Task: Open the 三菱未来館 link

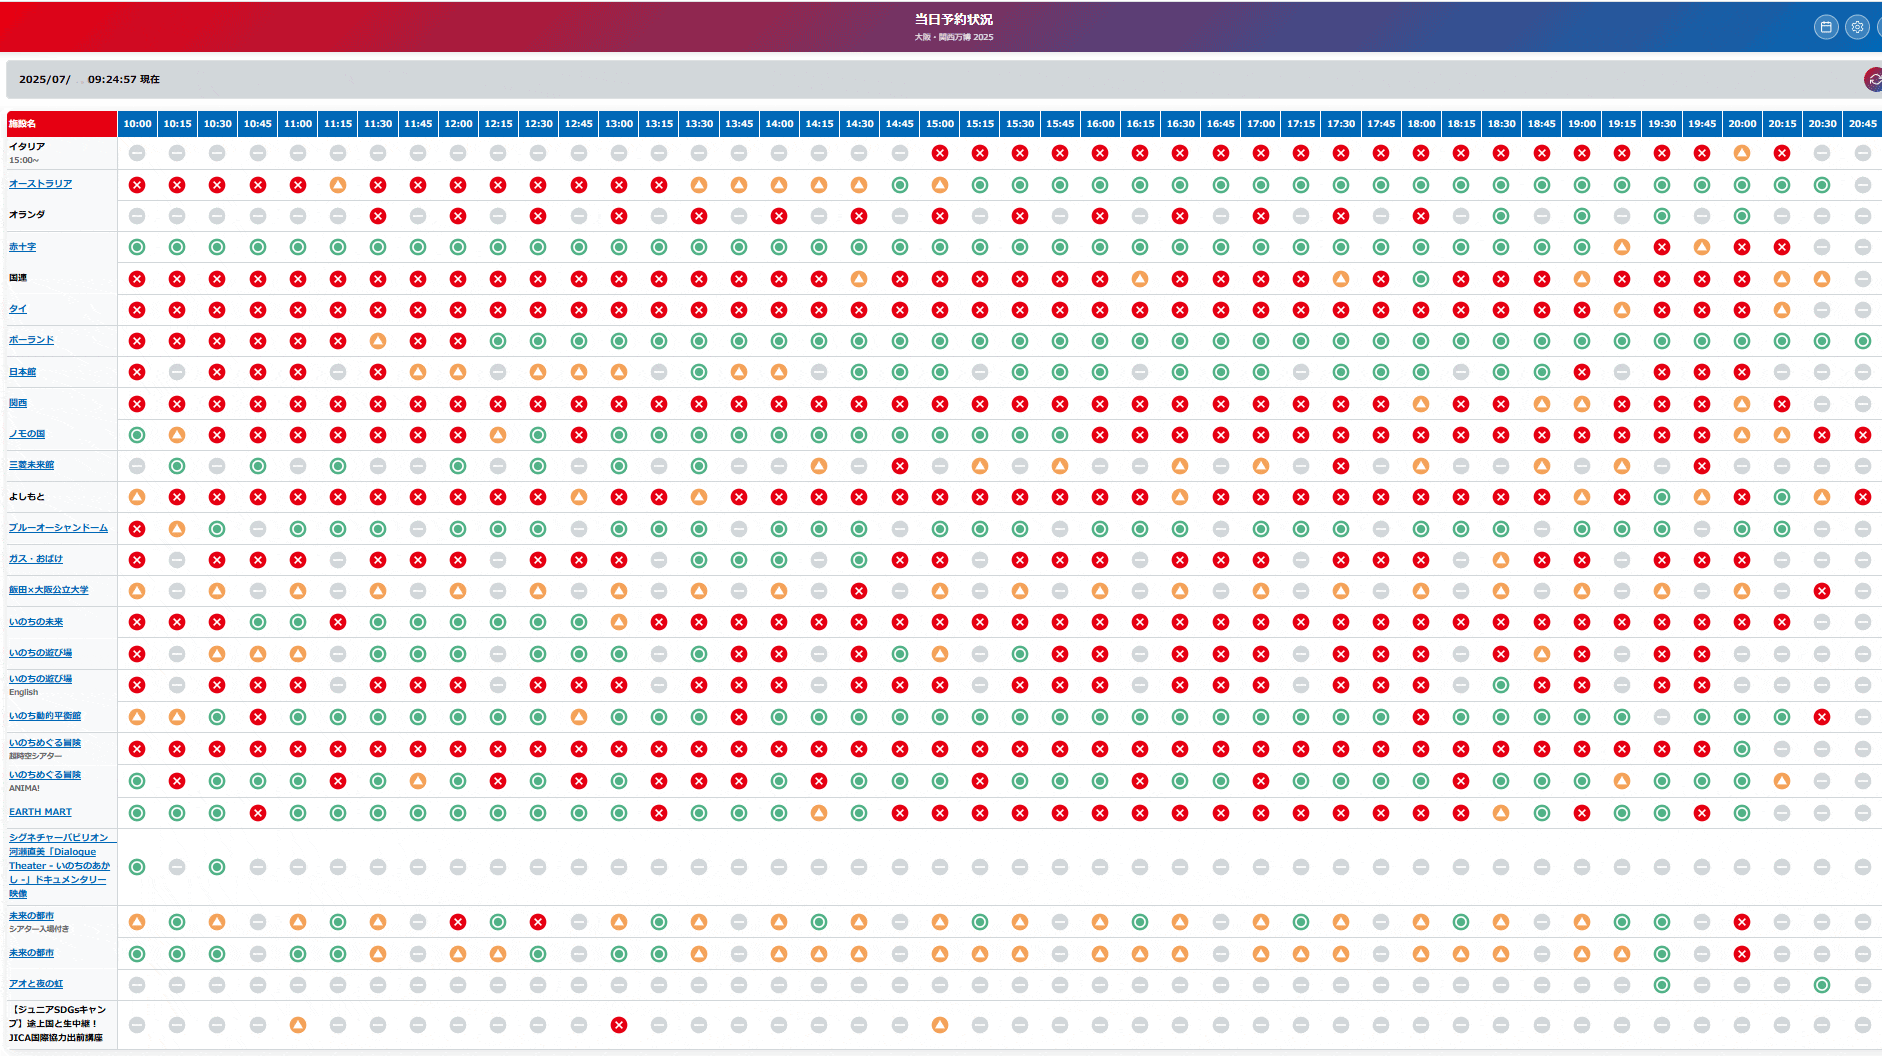Action: click(x=31, y=465)
